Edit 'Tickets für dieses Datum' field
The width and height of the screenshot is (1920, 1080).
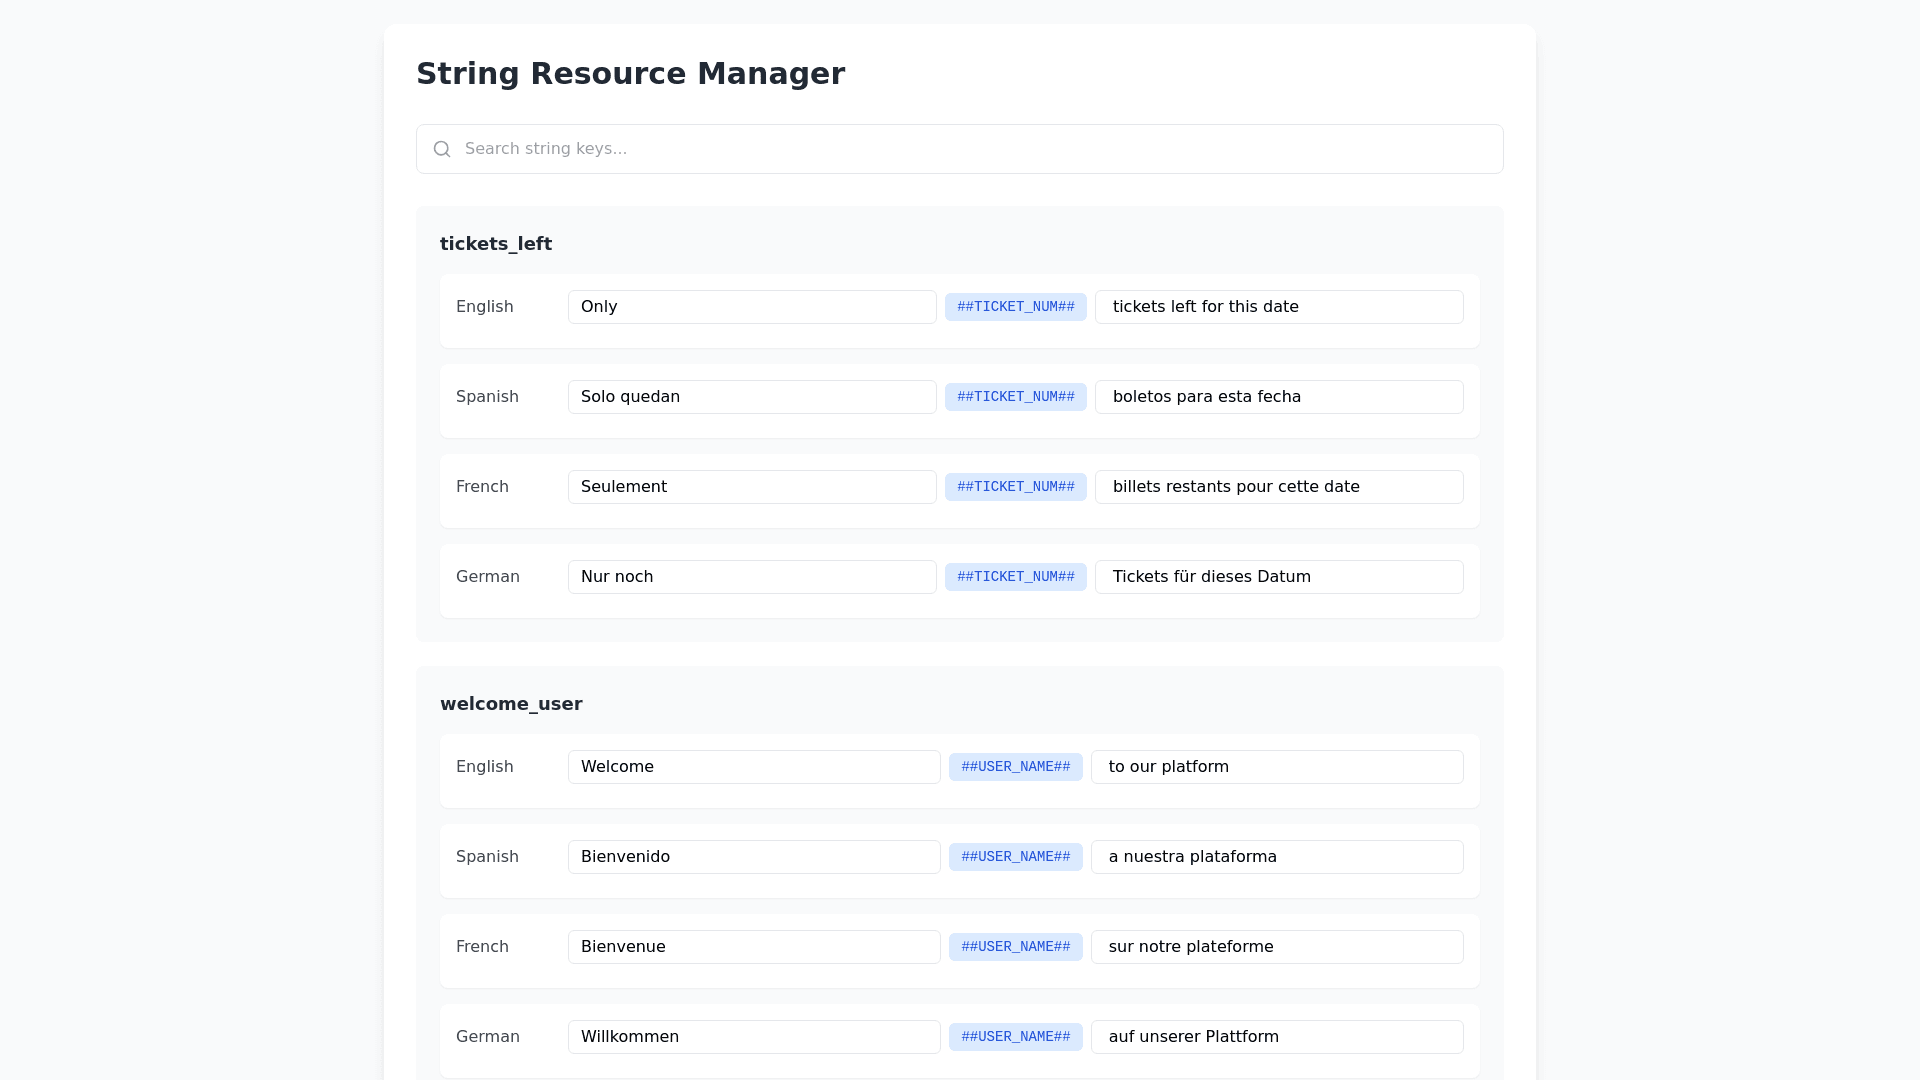coord(1279,577)
